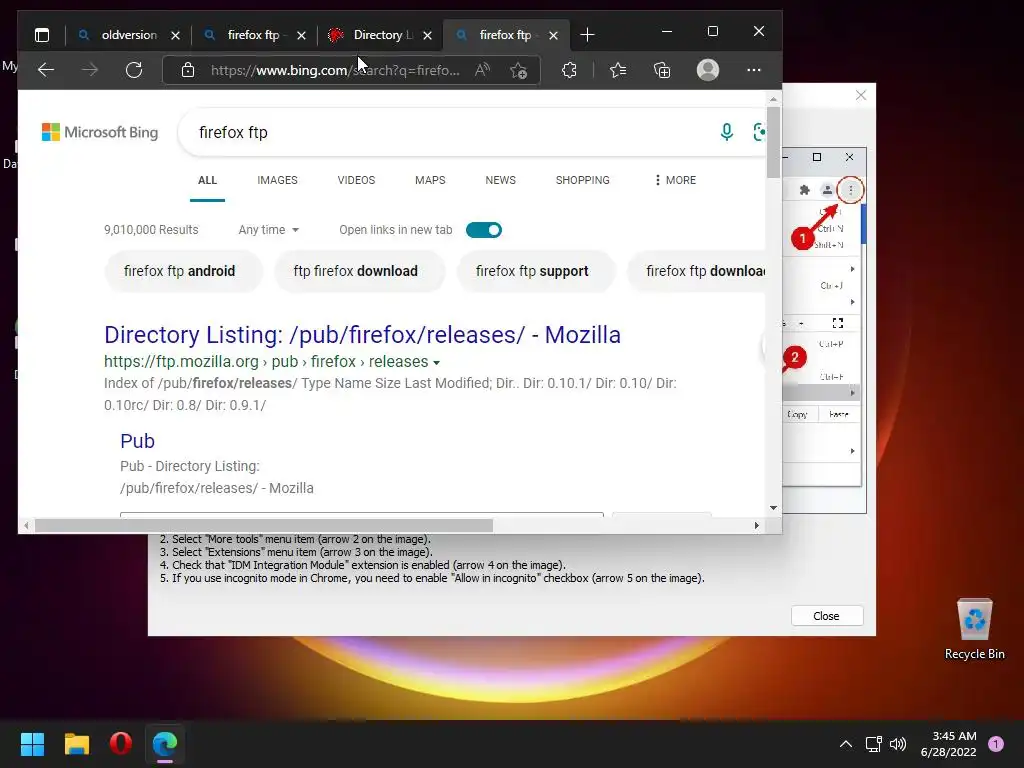Show hidden system tray icons

845,744
